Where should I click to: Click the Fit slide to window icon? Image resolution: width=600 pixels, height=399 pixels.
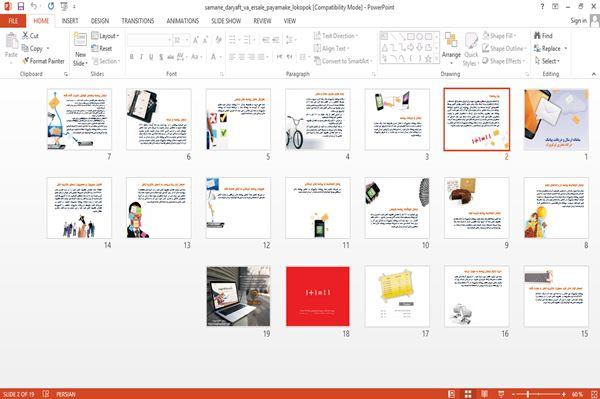click(594, 394)
